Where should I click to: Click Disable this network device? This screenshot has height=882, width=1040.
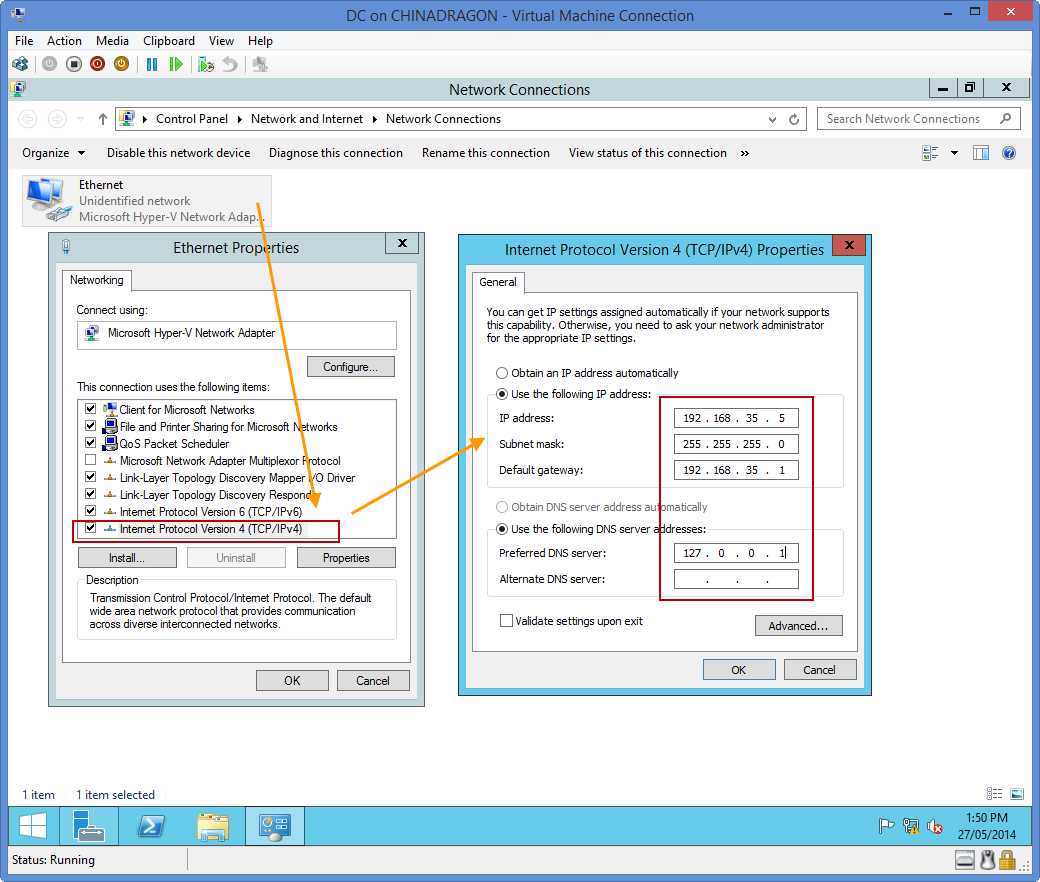click(178, 153)
